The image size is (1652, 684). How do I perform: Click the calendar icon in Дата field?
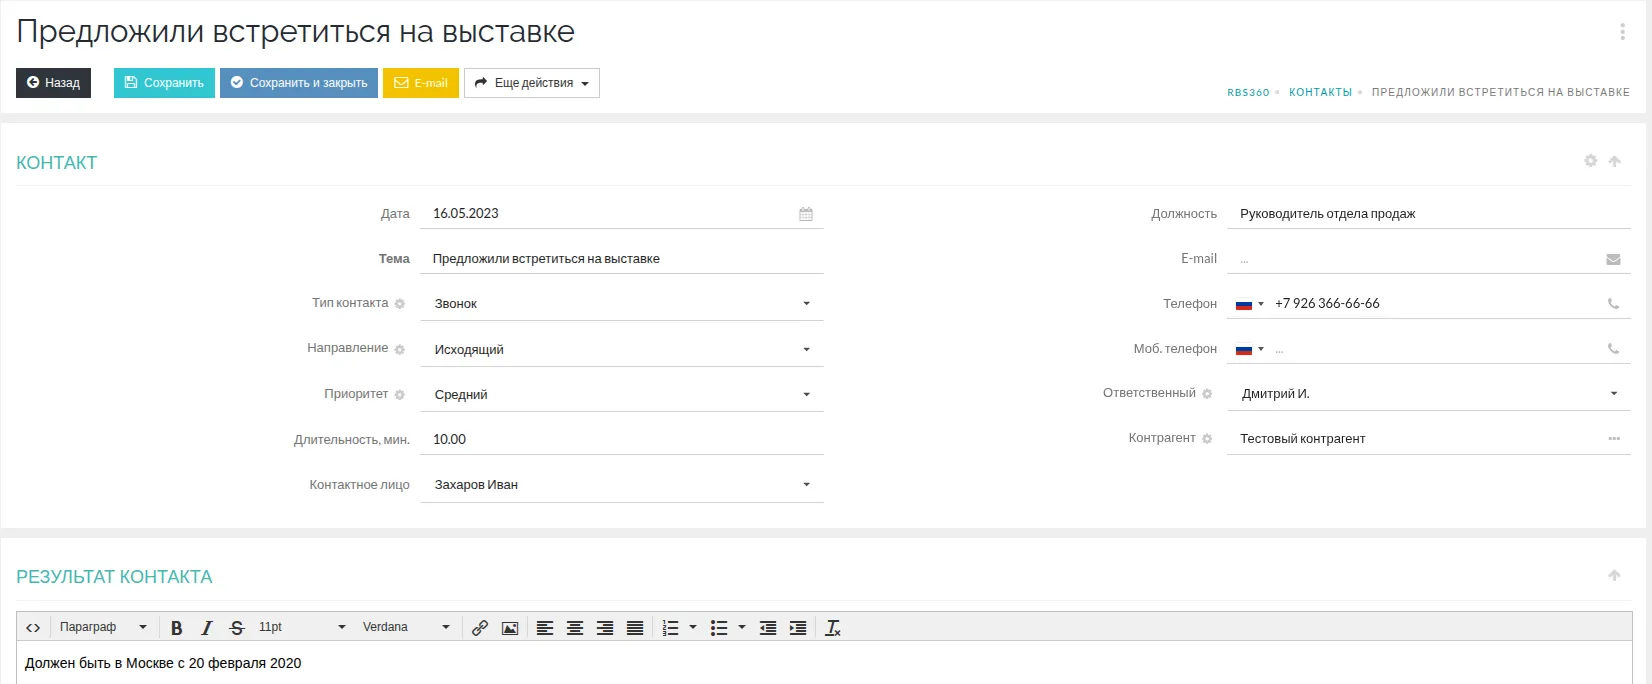tap(806, 214)
